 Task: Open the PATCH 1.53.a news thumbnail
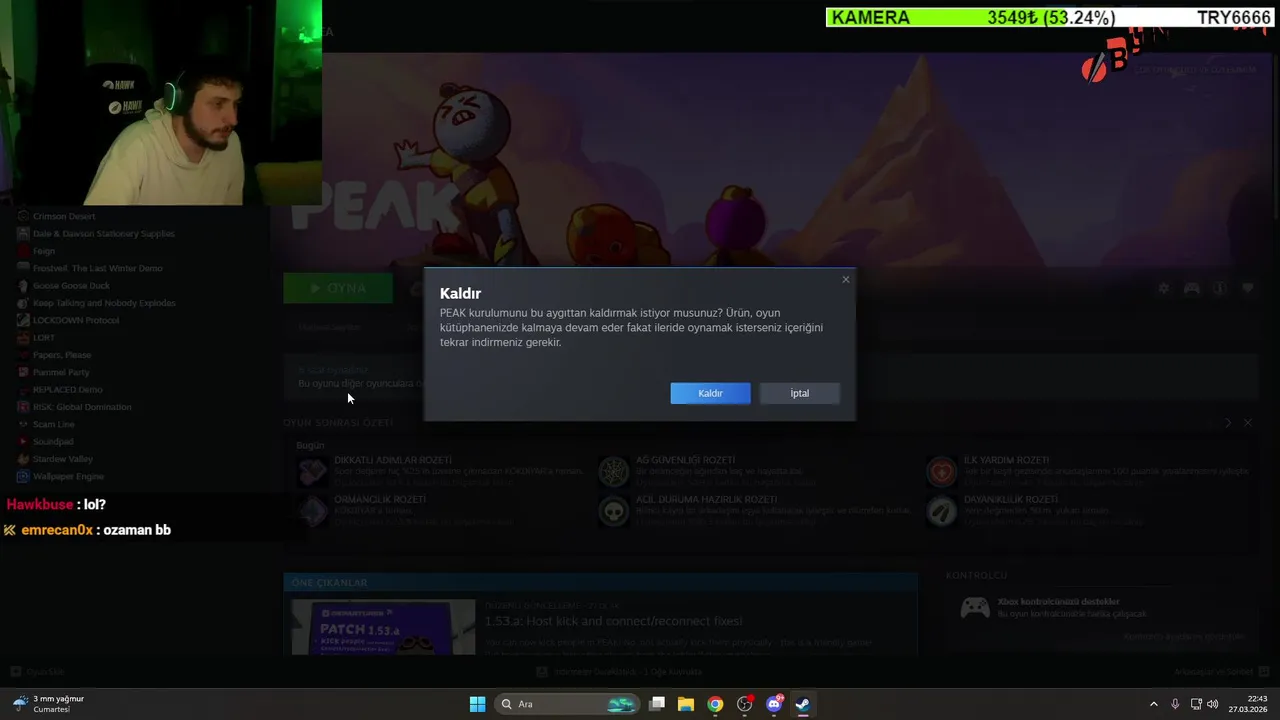pos(383,627)
